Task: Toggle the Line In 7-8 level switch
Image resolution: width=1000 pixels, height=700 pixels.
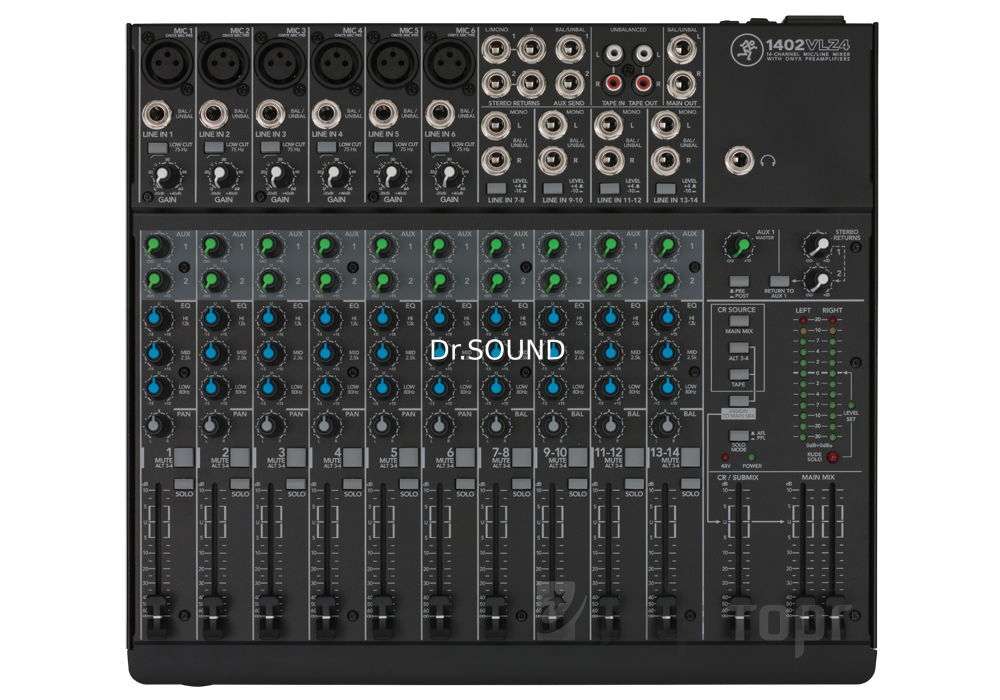Action: click(x=496, y=188)
